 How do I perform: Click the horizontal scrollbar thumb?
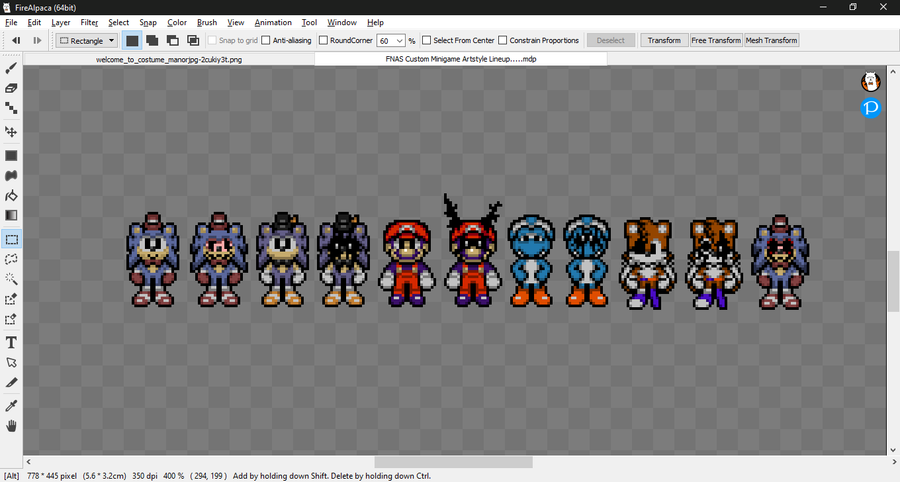453,462
